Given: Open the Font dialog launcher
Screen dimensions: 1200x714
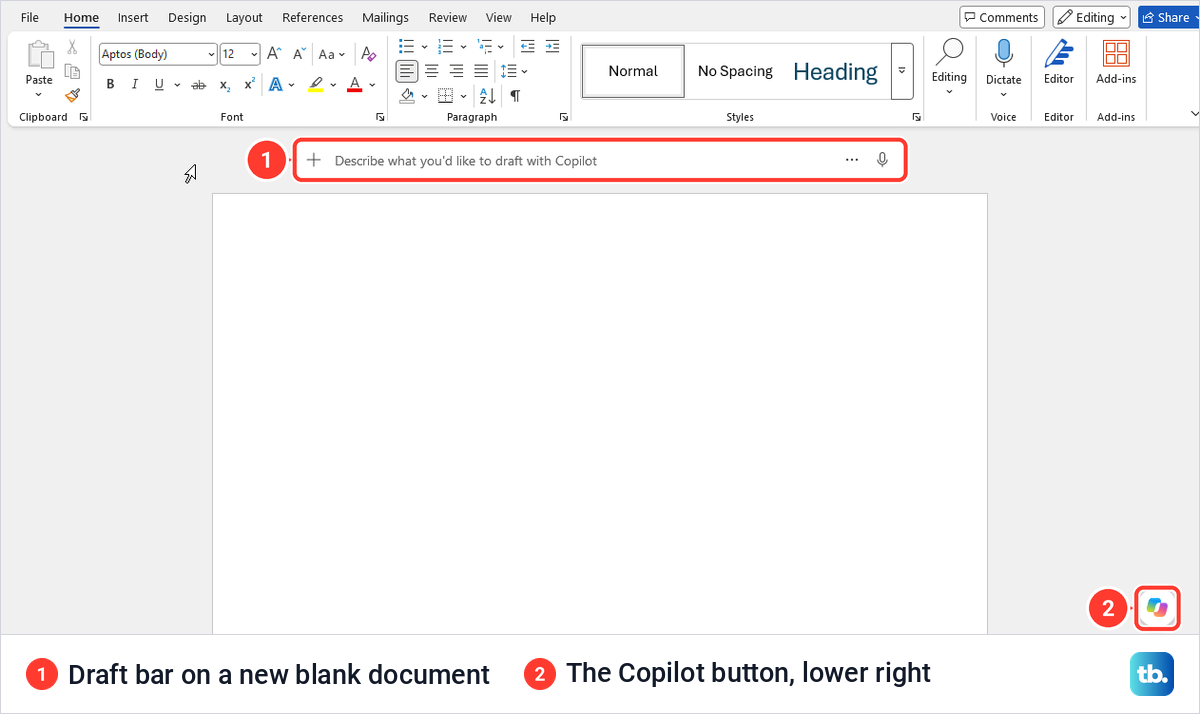Looking at the screenshot, I should (380, 117).
